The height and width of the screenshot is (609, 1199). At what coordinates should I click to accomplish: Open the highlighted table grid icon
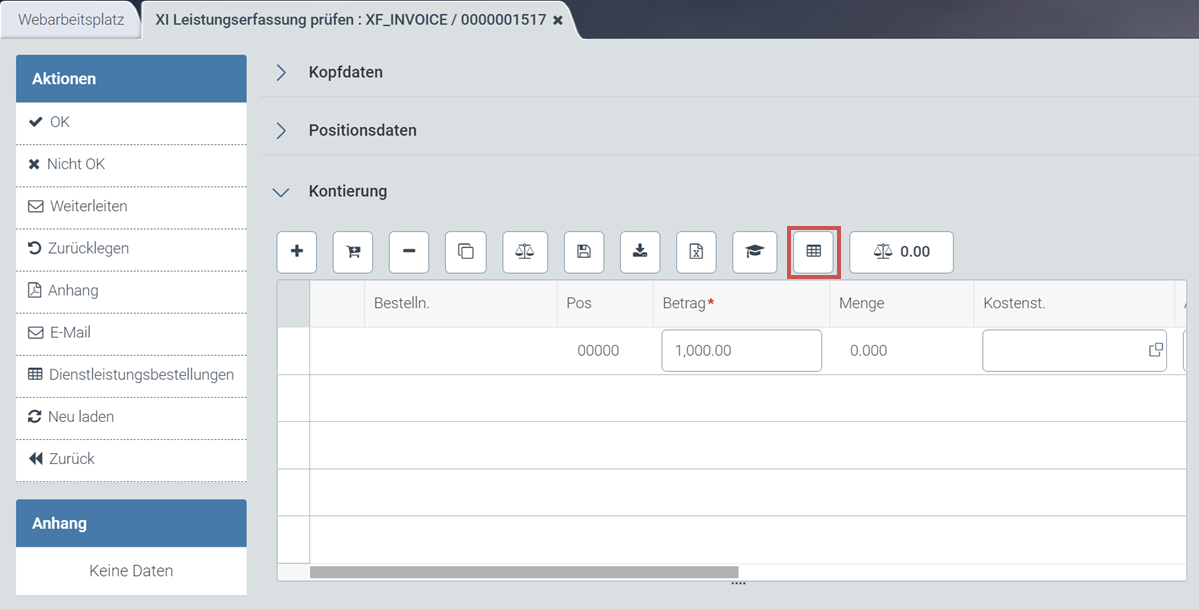click(x=813, y=252)
